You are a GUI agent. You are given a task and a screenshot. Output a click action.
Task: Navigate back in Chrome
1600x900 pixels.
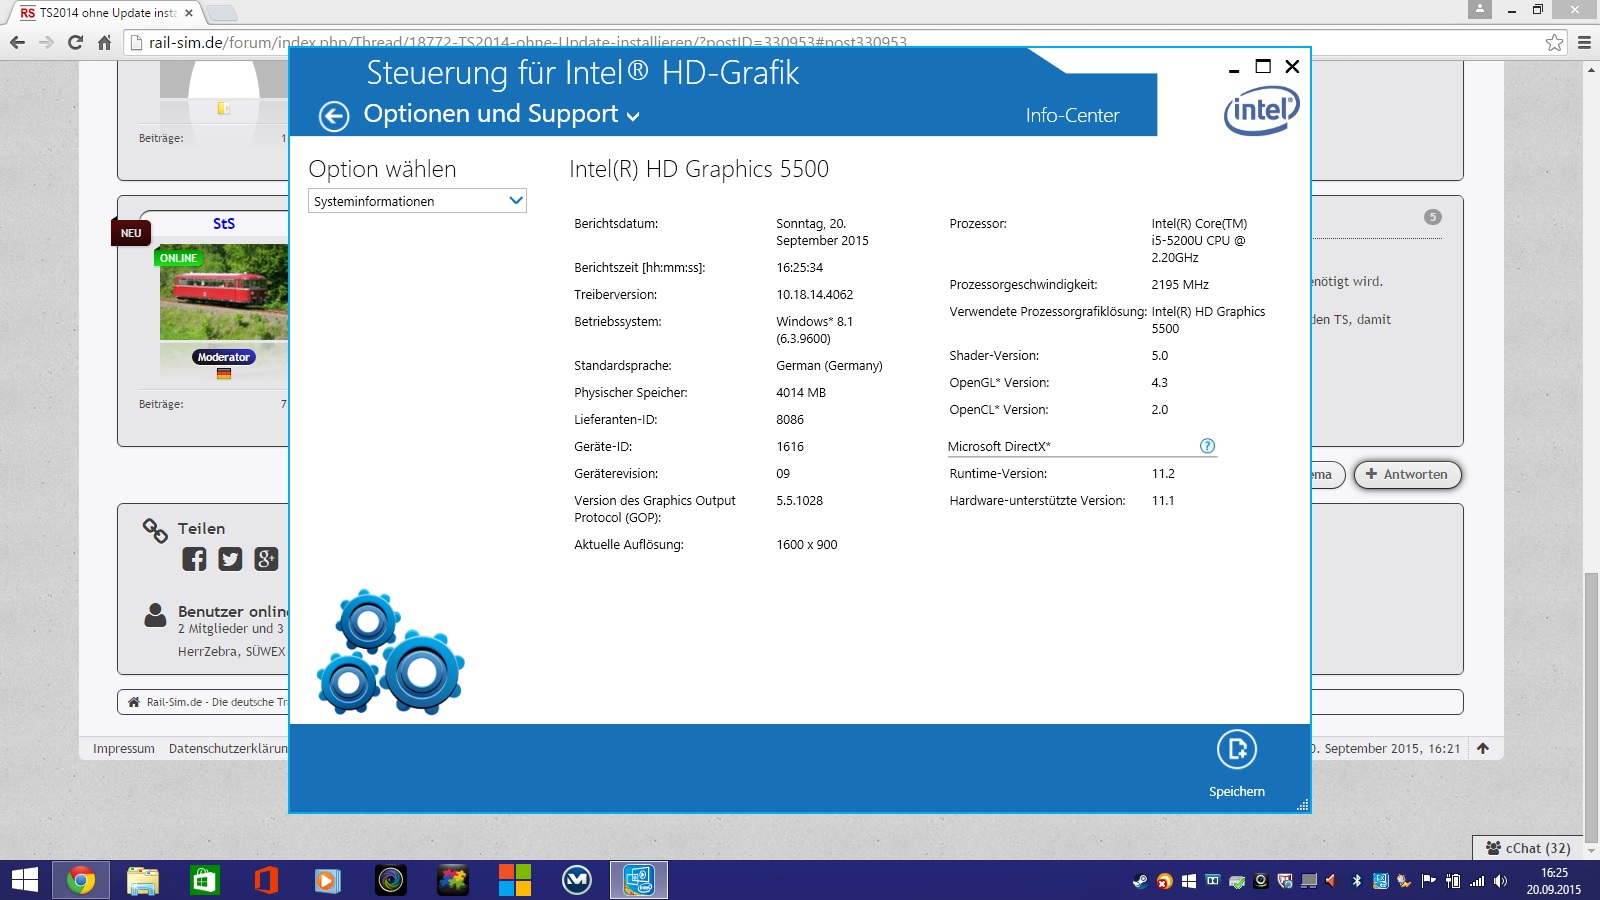tap(17, 42)
